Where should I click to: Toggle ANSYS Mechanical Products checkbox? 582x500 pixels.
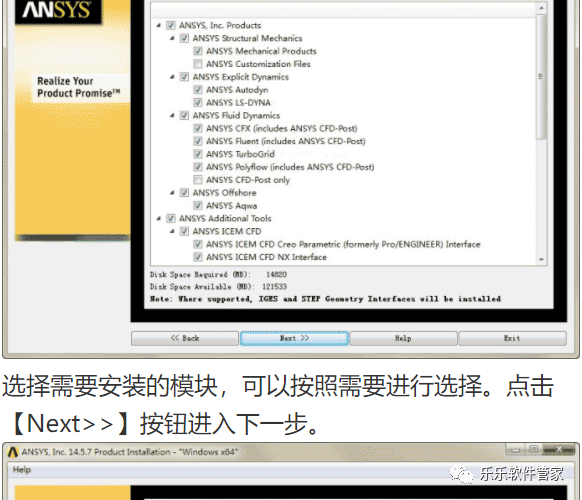click(x=198, y=51)
